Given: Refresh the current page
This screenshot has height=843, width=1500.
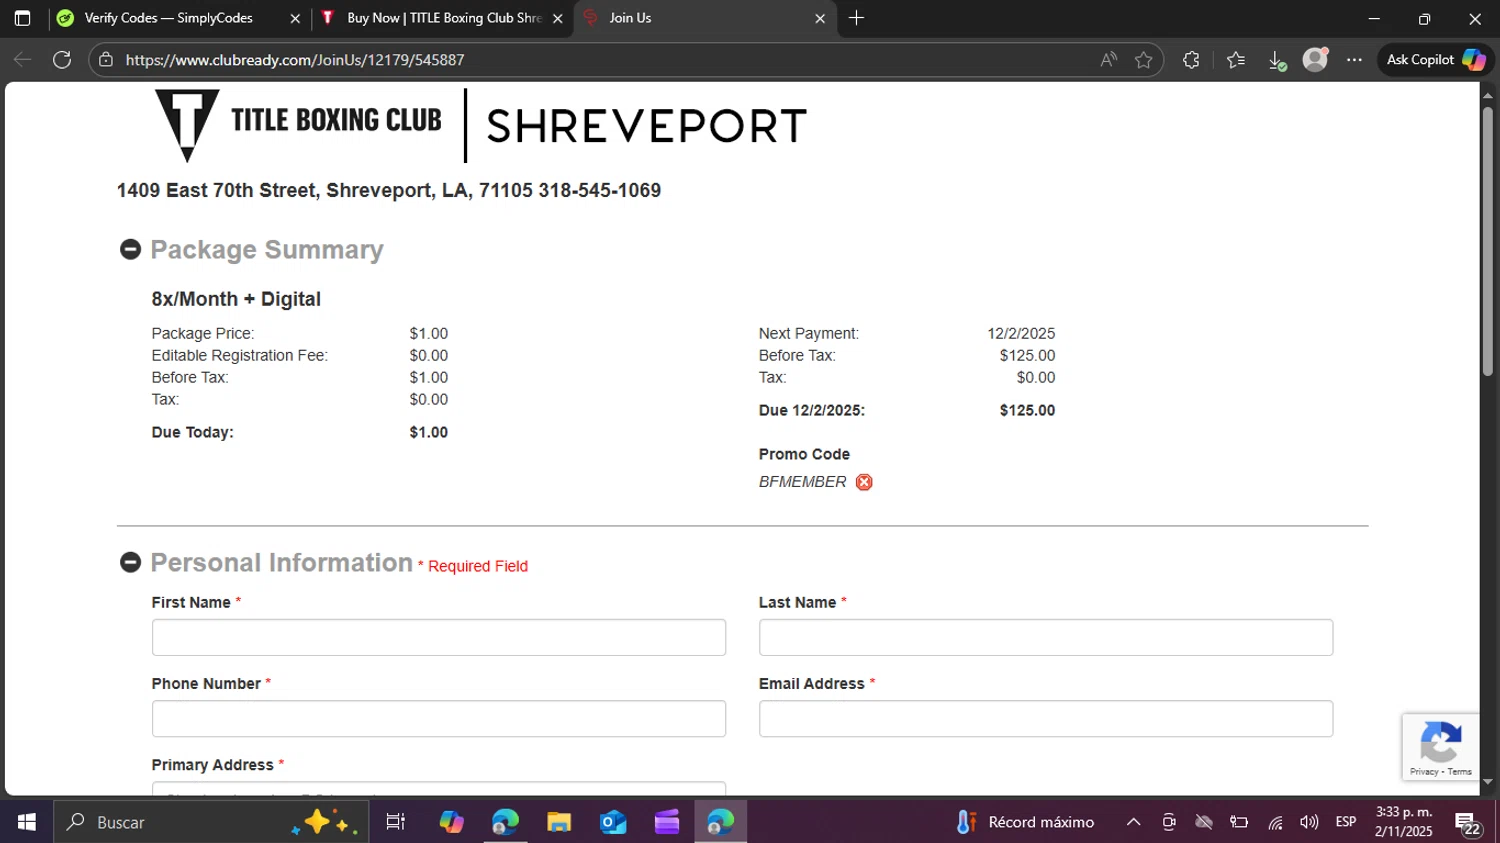Looking at the screenshot, I should [62, 60].
